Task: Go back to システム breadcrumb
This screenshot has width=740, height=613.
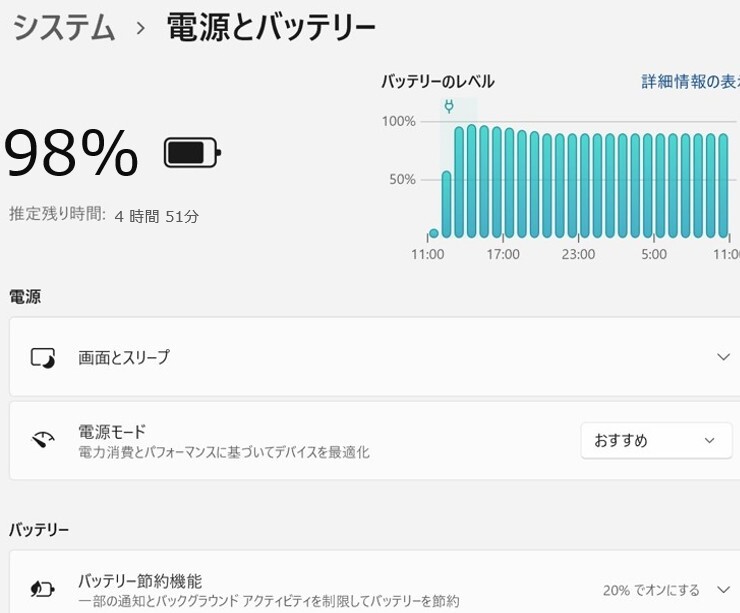Action: click(64, 28)
